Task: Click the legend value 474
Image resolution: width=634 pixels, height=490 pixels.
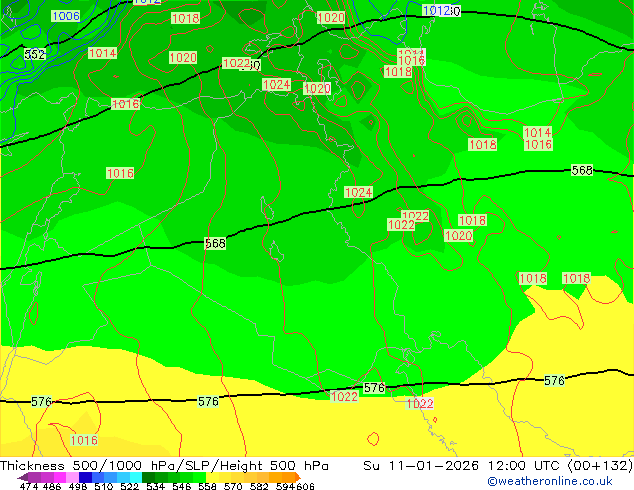Action: 29,486
